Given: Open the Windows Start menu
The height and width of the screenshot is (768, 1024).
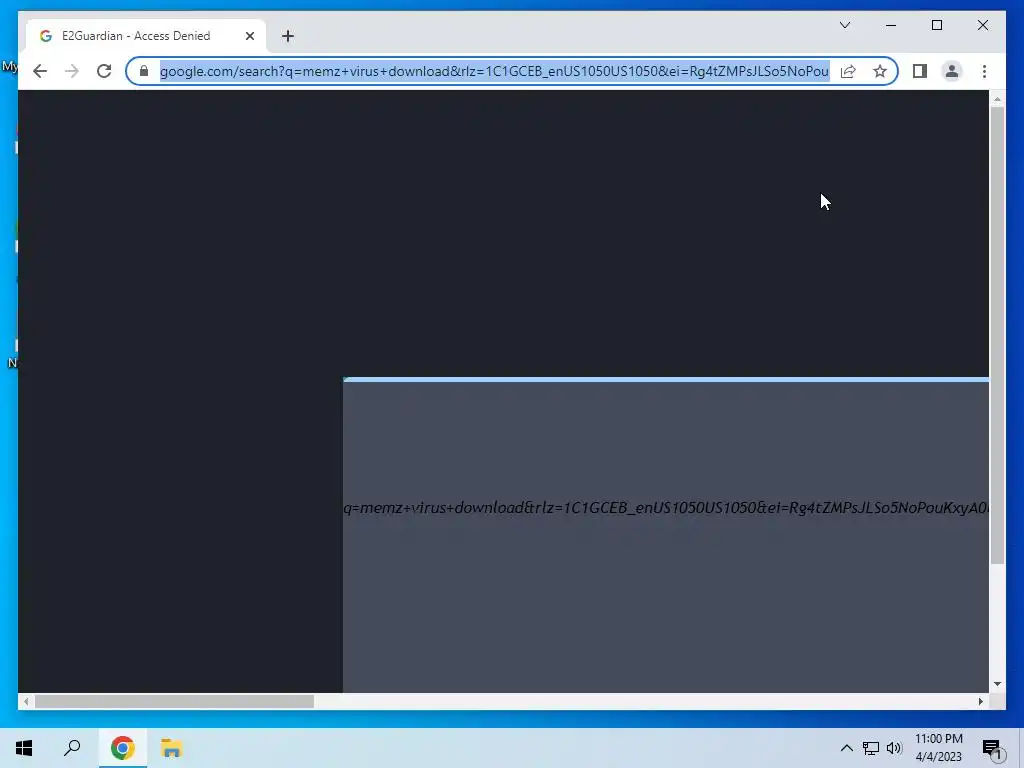Looking at the screenshot, I should (x=24, y=748).
